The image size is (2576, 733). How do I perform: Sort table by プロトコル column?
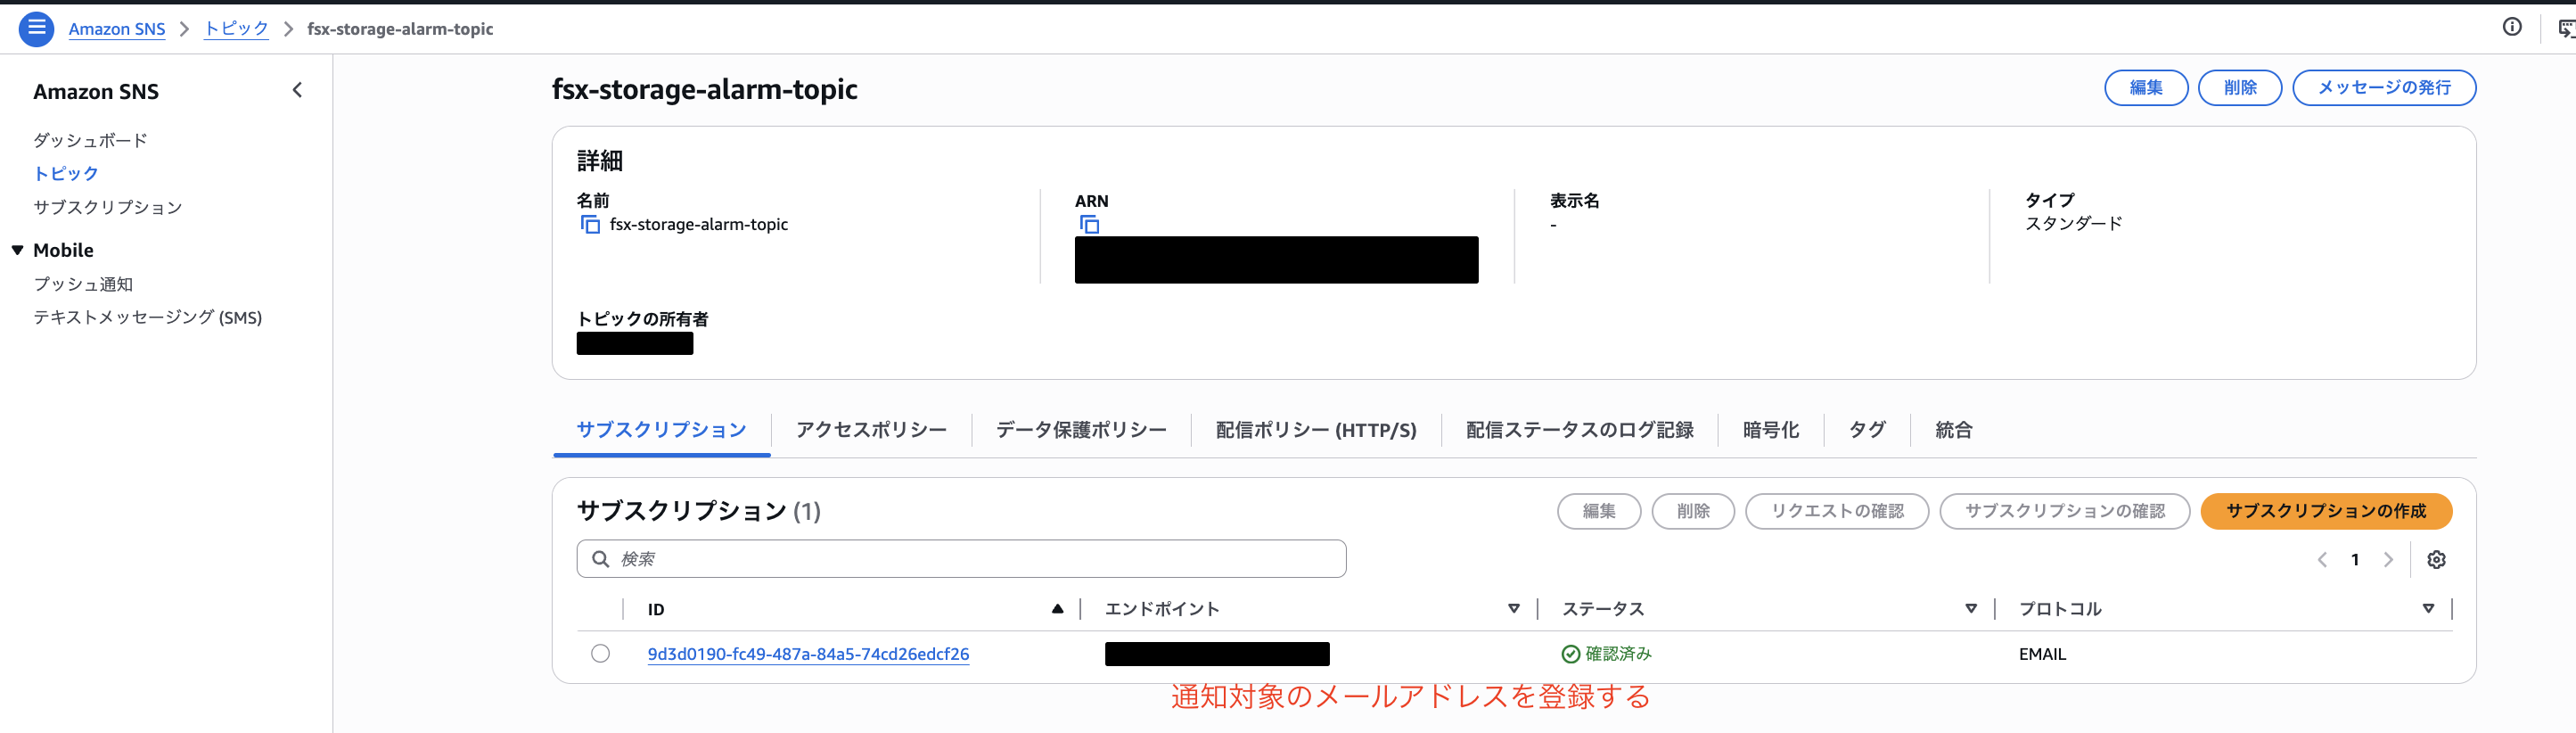coord(2427,609)
